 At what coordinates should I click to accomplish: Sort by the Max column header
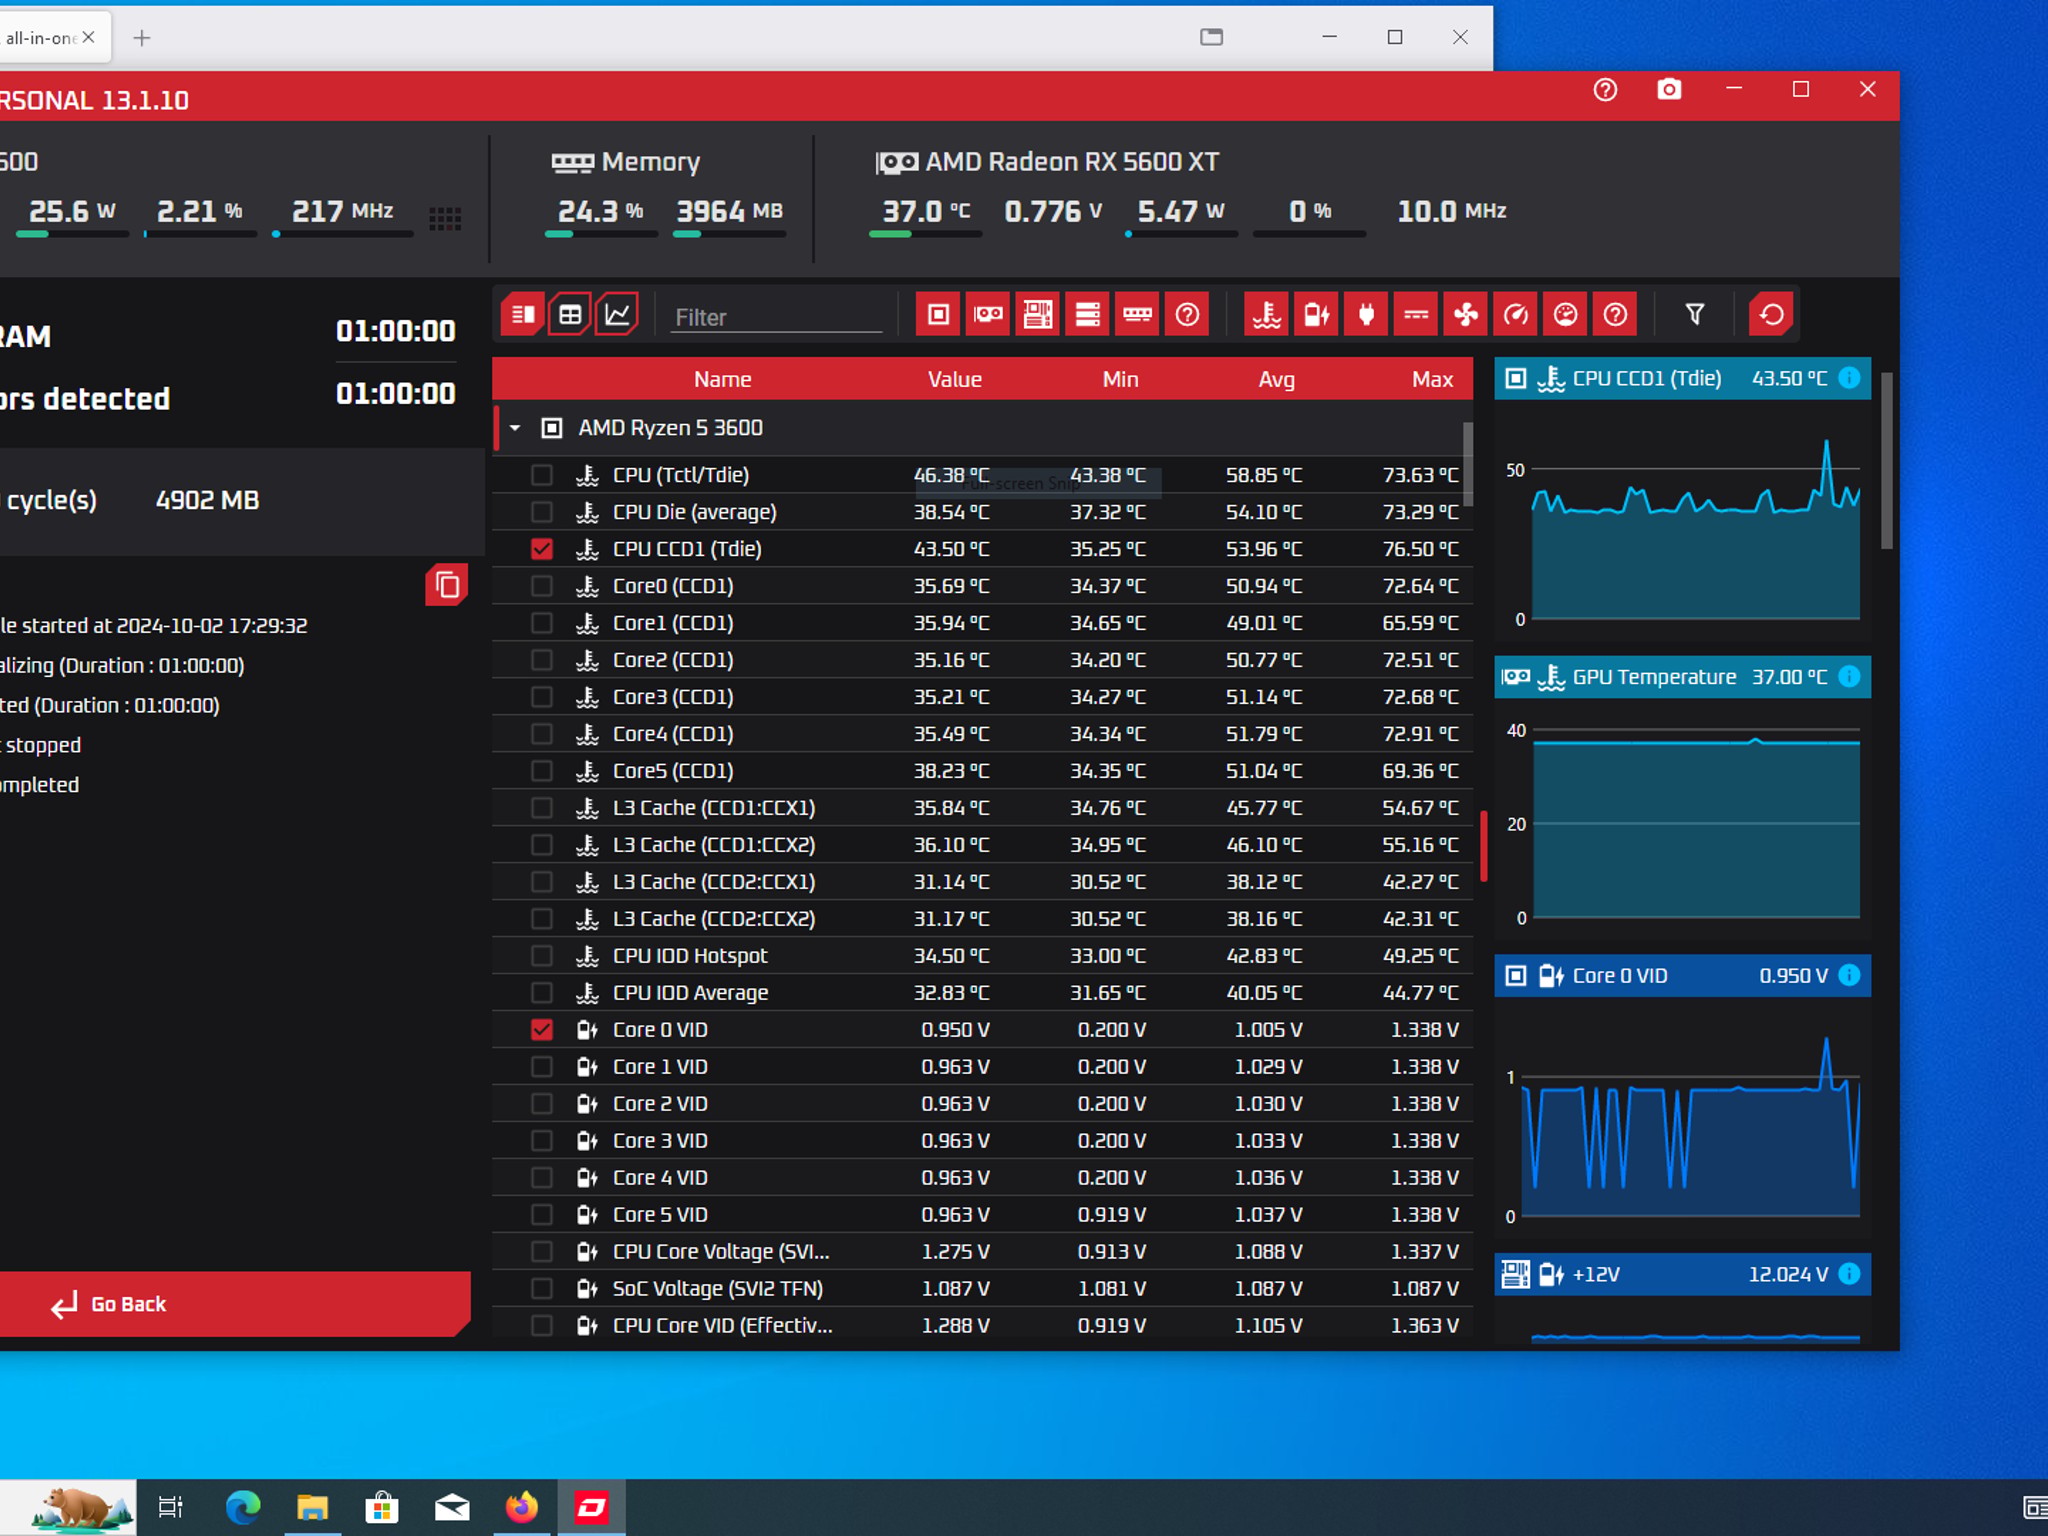[x=1432, y=379]
